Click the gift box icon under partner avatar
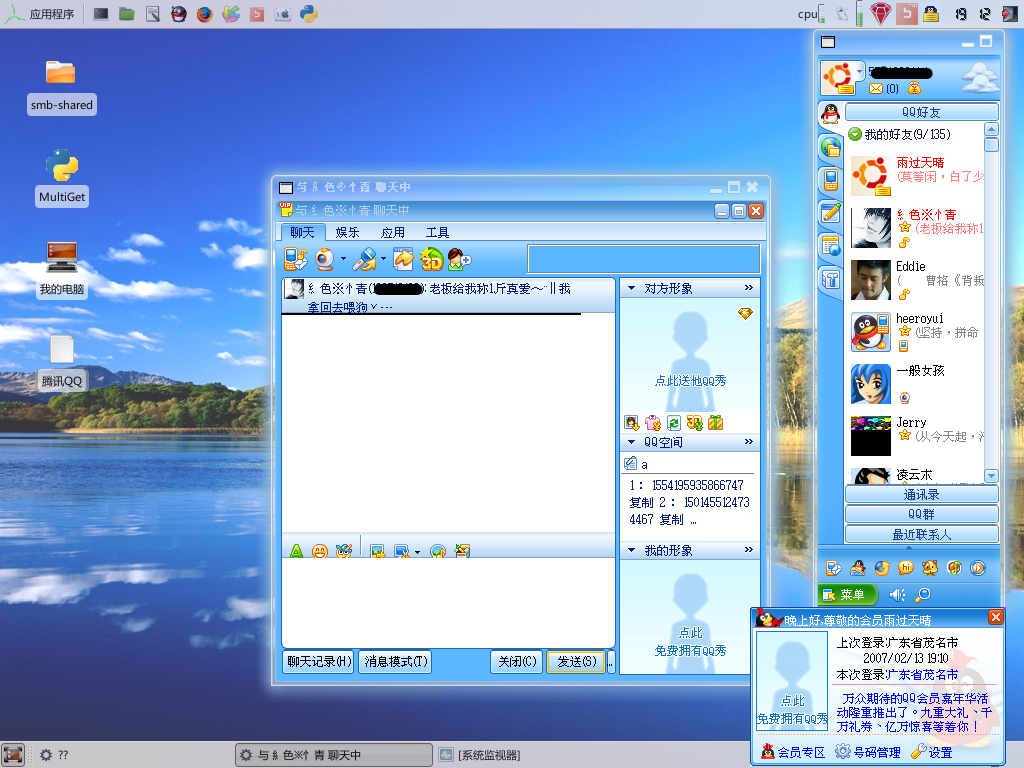Viewport: 1024px width, 768px height. tap(715, 423)
